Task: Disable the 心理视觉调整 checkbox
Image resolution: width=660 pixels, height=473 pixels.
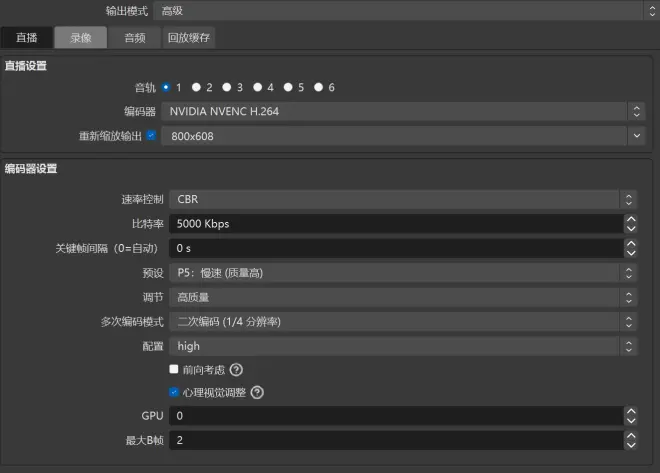Action: click(x=174, y=392)
